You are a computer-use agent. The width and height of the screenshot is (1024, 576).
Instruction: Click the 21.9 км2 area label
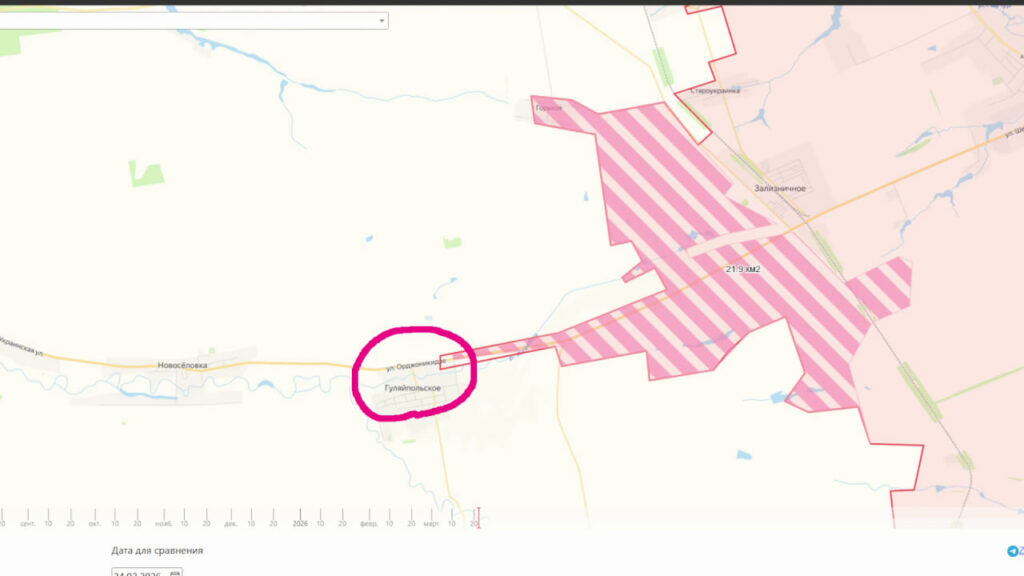743,270
